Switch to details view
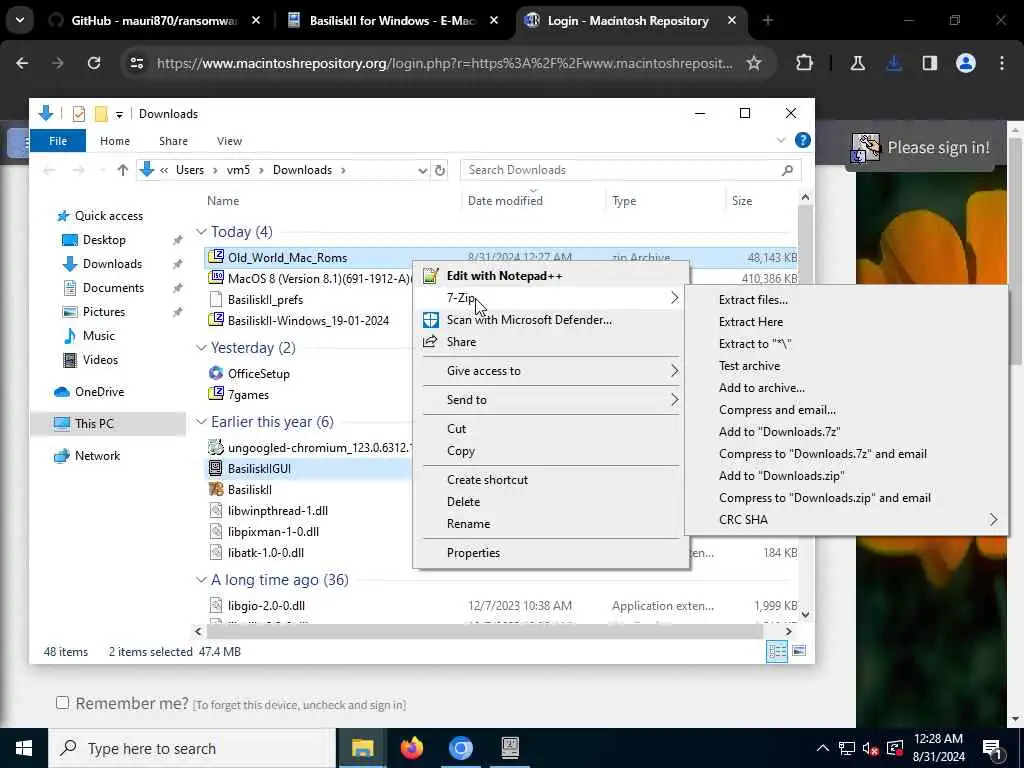Viewport: 1024px width, 768px height. [x=776, y=651]
